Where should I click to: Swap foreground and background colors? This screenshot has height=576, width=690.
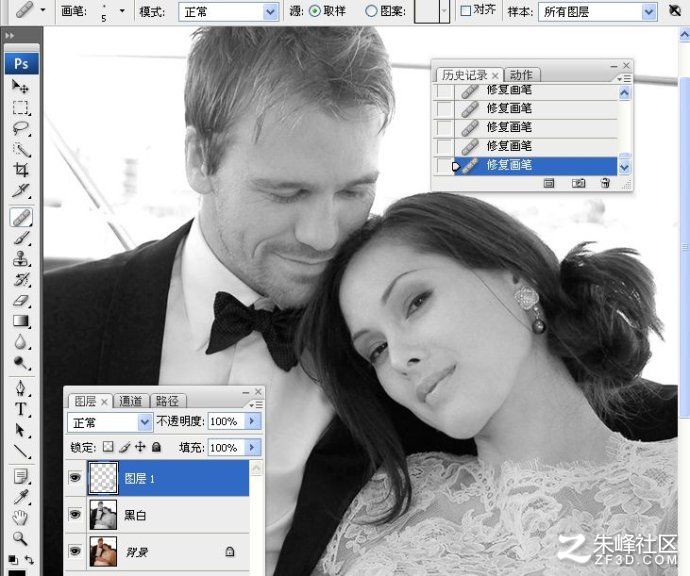tap(29, 560)
